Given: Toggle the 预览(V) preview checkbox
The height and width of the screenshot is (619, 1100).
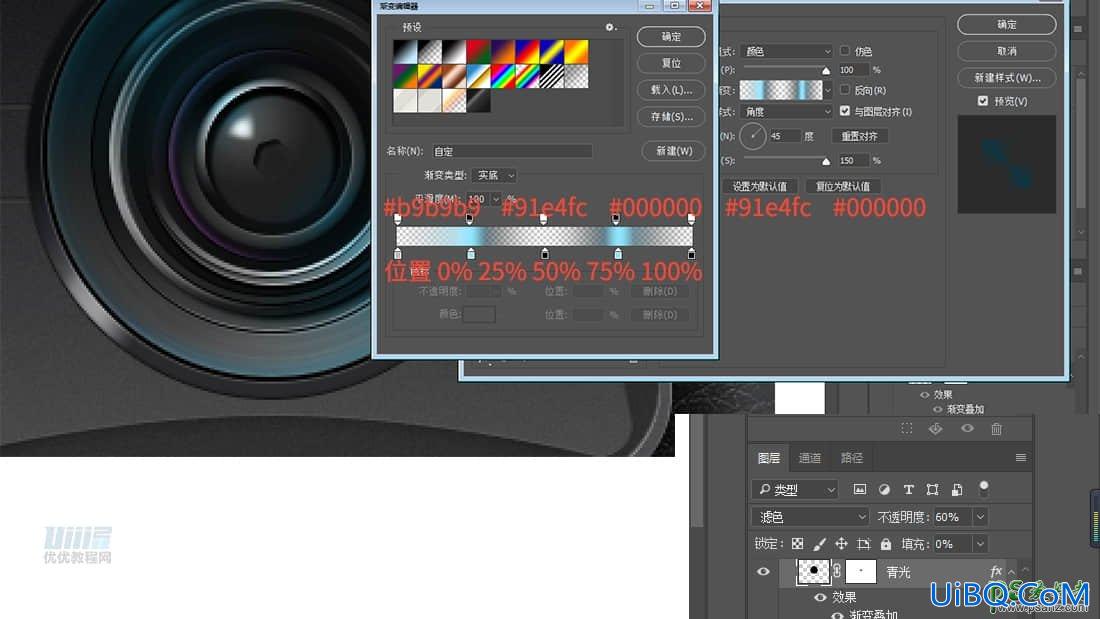Looking at the screenshot, I should (983, 101).
